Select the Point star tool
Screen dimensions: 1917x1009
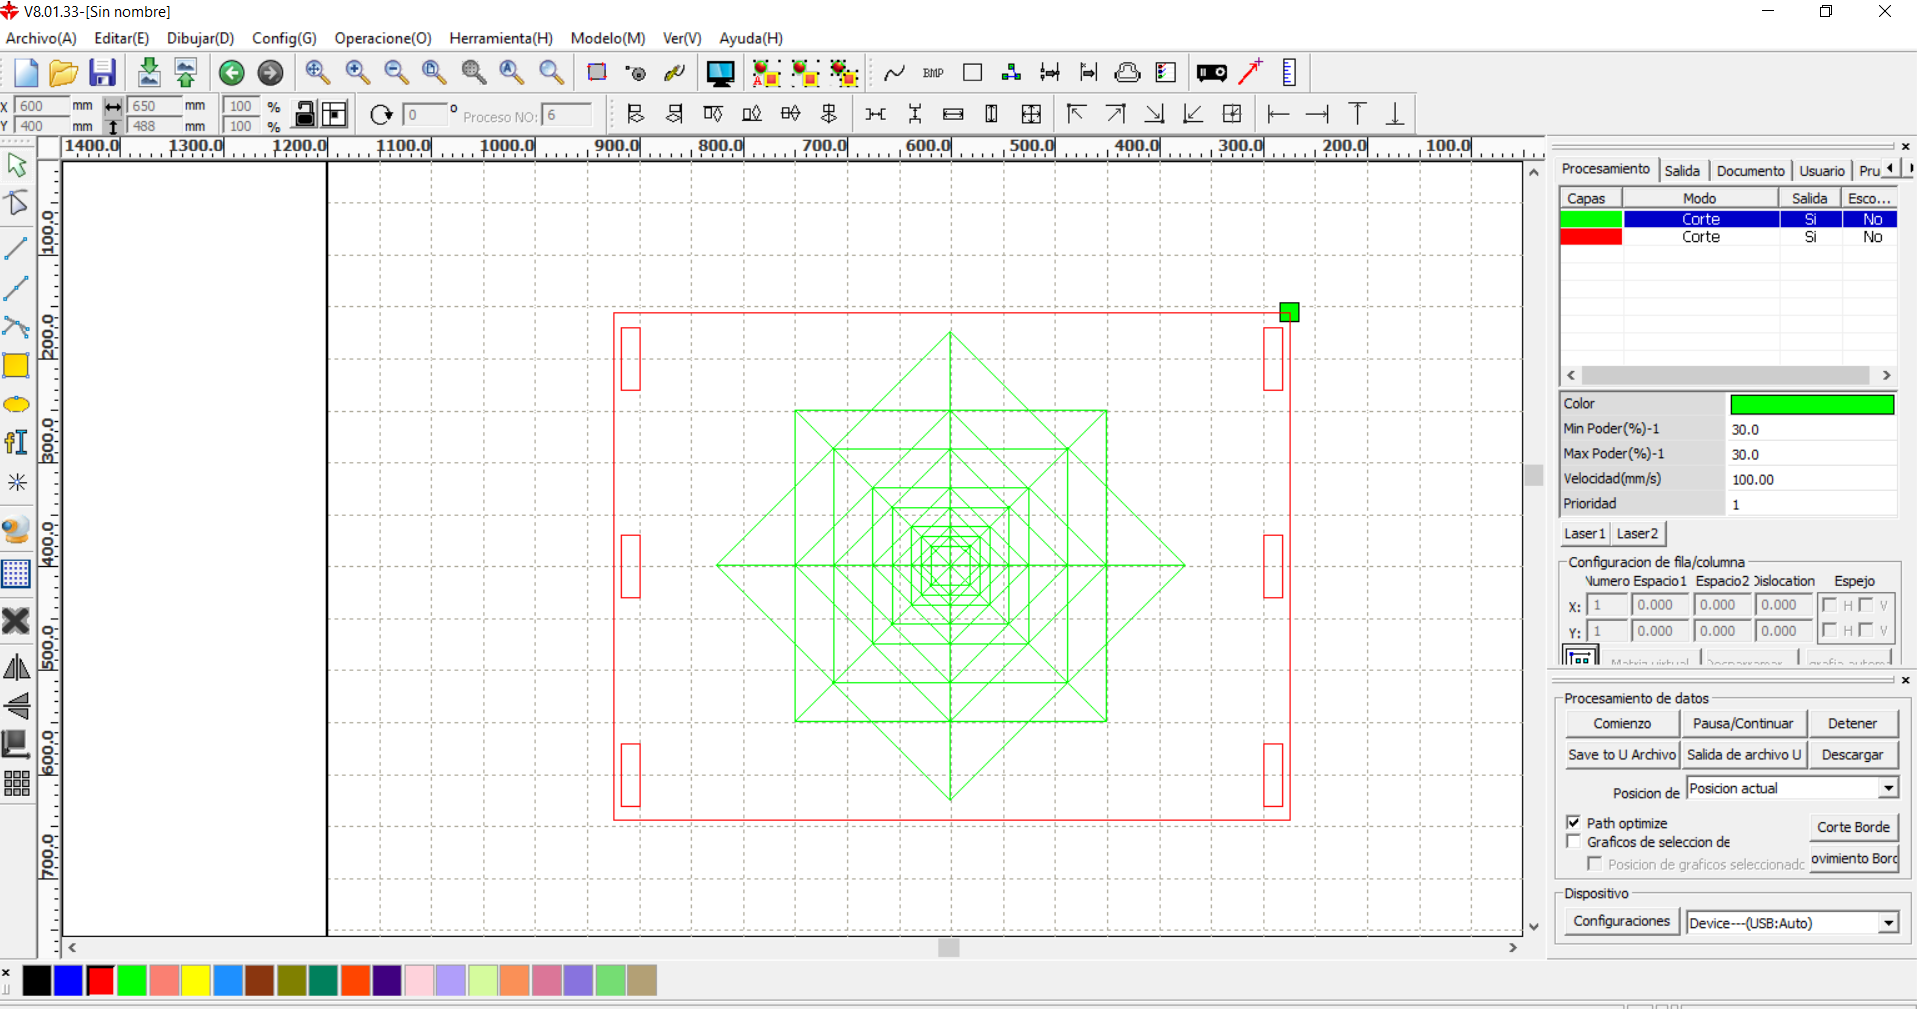pos(17,483)
